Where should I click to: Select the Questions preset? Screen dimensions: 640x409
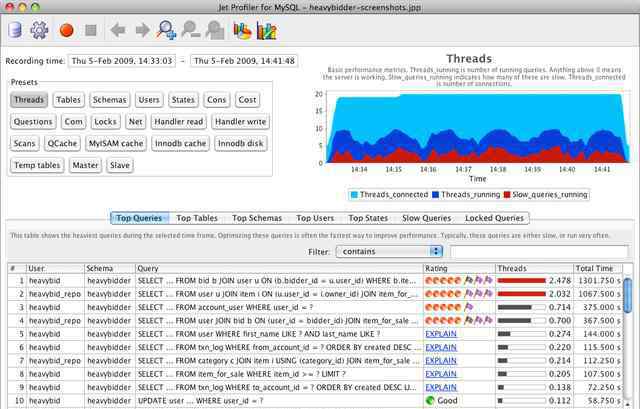click(x=33, y=122)
